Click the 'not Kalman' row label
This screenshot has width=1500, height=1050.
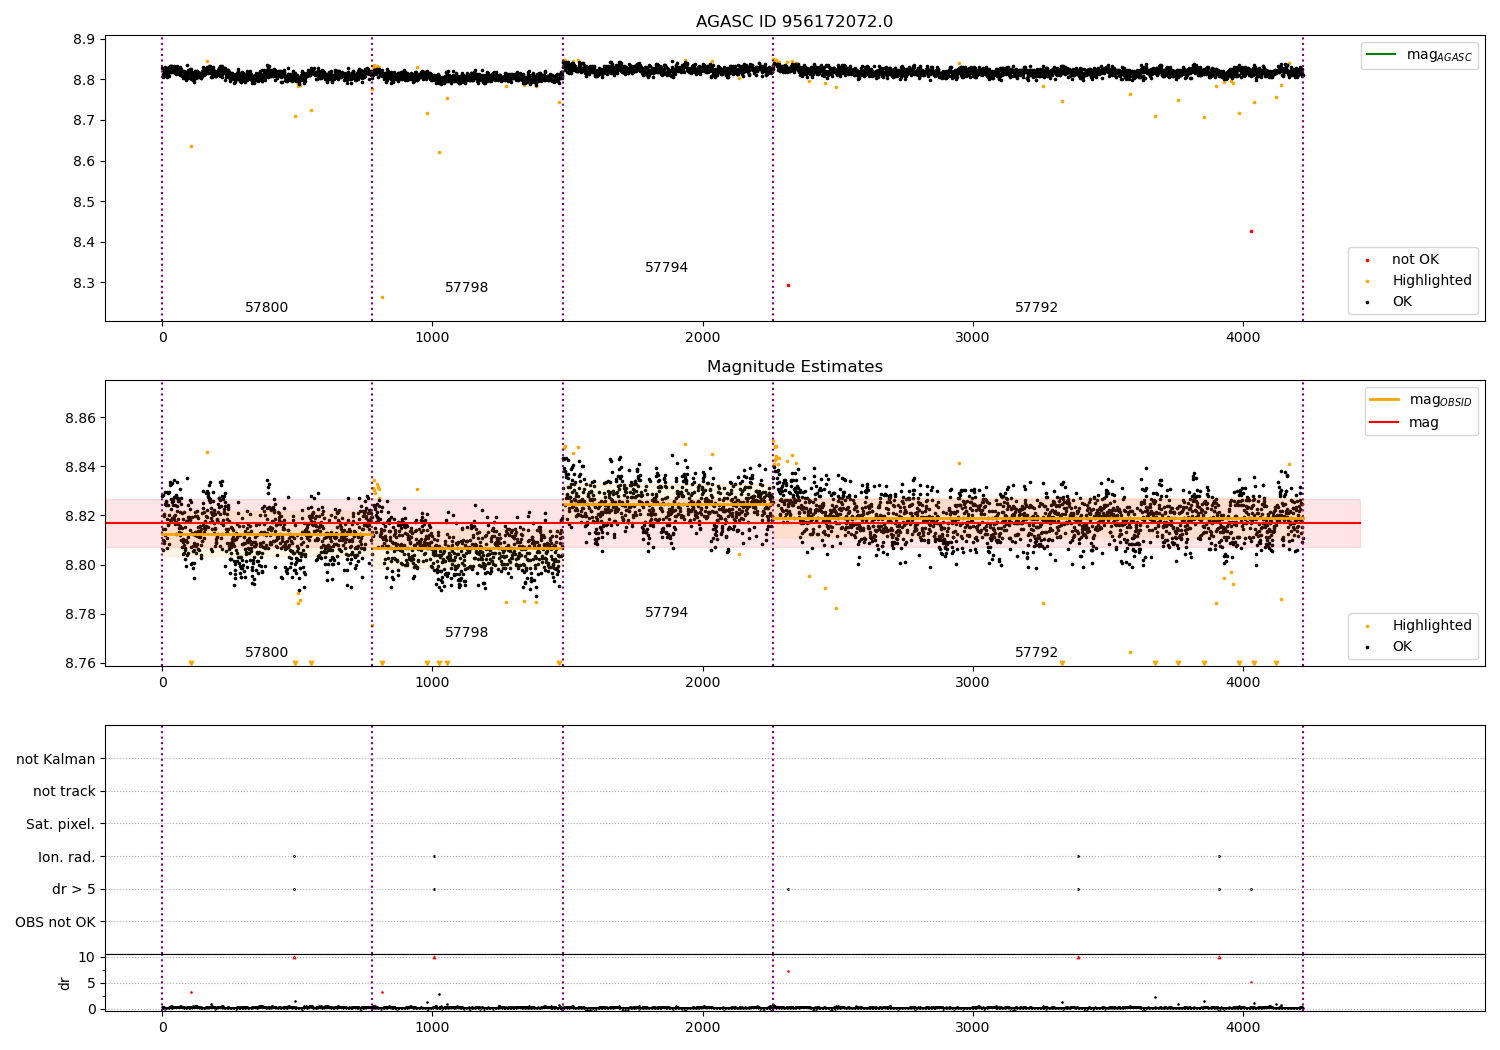(x=56, y=759)
